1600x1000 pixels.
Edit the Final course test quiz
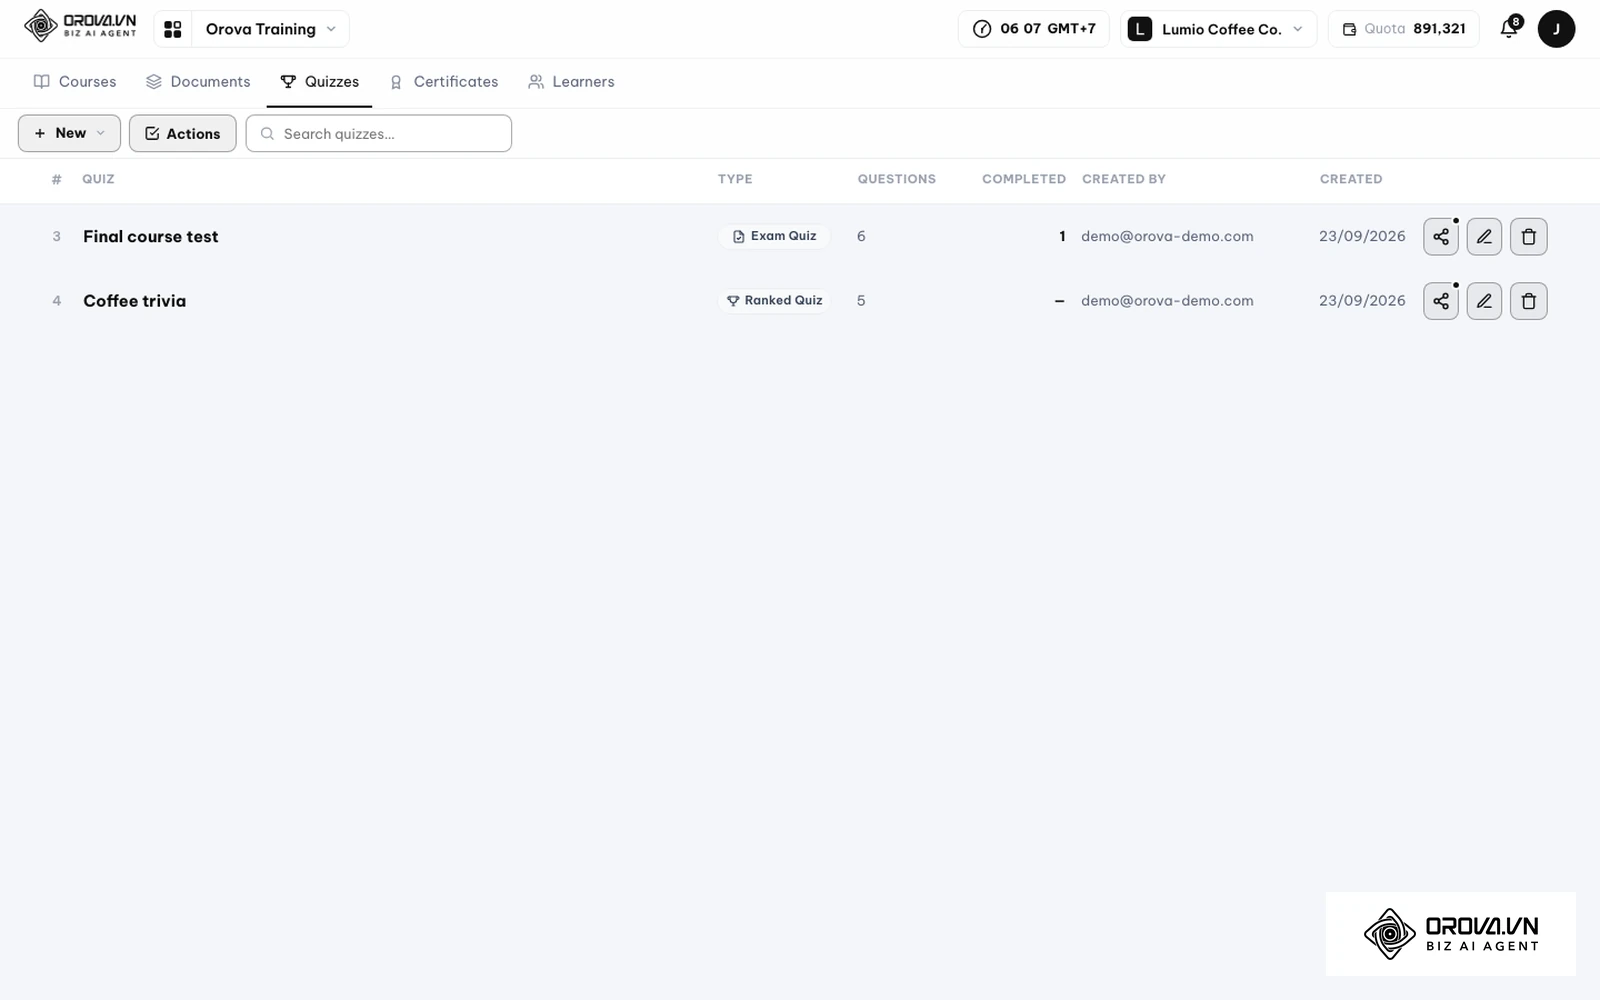(1484, 237)
